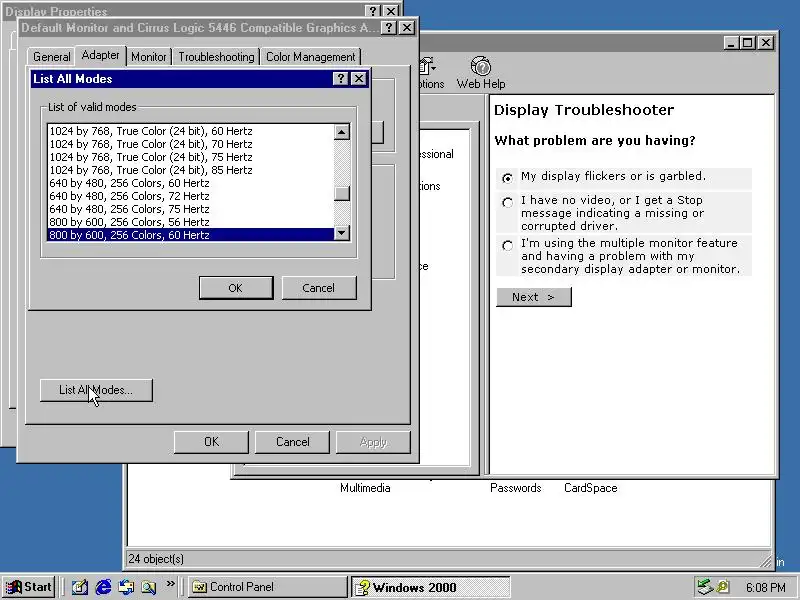The width and height of the screenshot is (800, 600).
Task: Choose the multiple monitor feature problem option
Action: click(507, 245)
